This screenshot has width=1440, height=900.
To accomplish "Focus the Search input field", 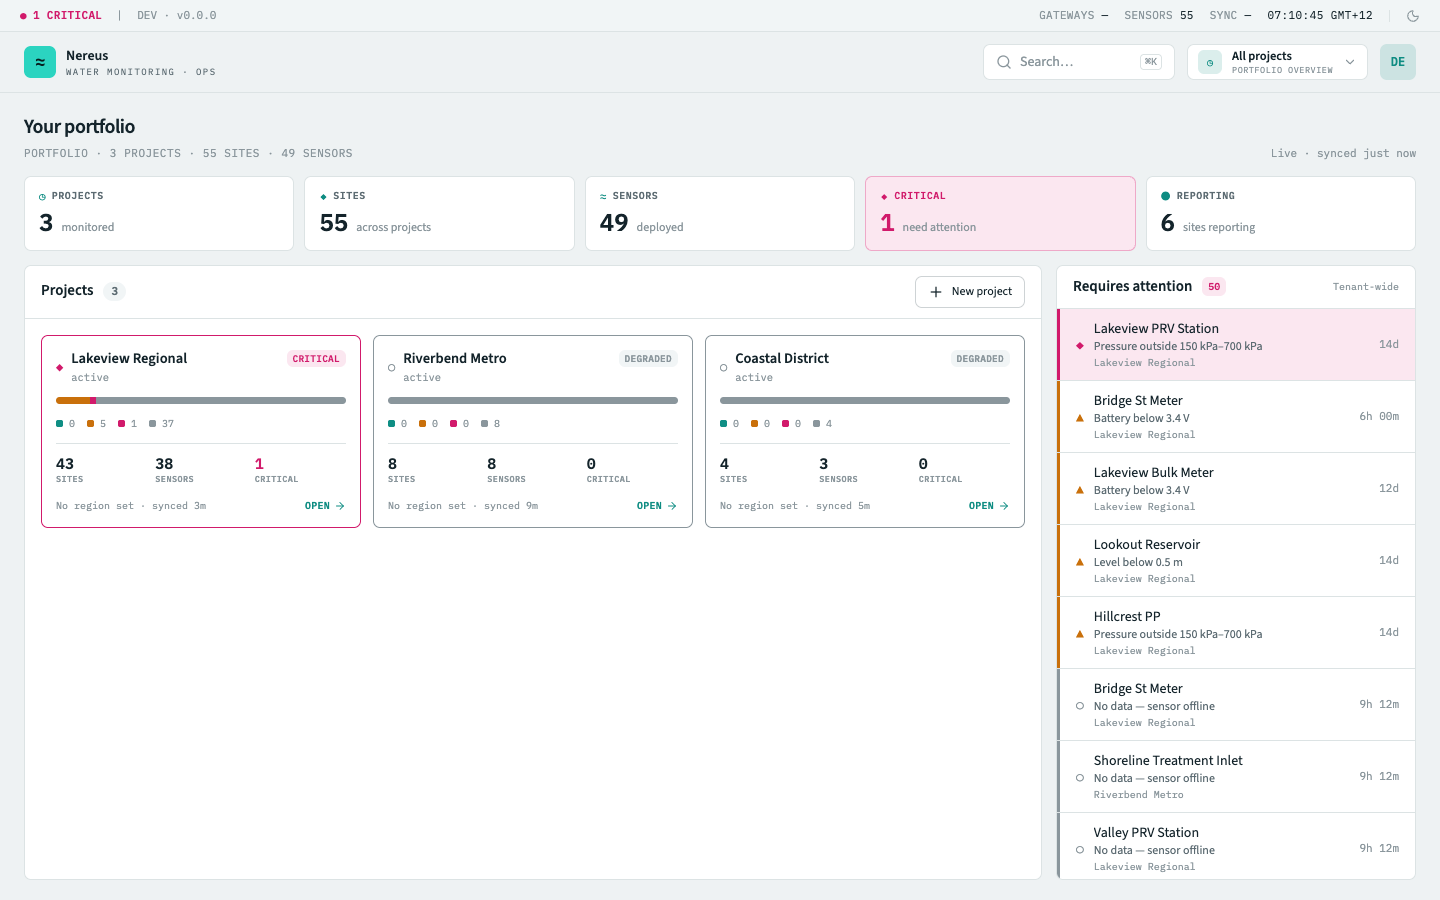I will click(x=1080, y=62).
